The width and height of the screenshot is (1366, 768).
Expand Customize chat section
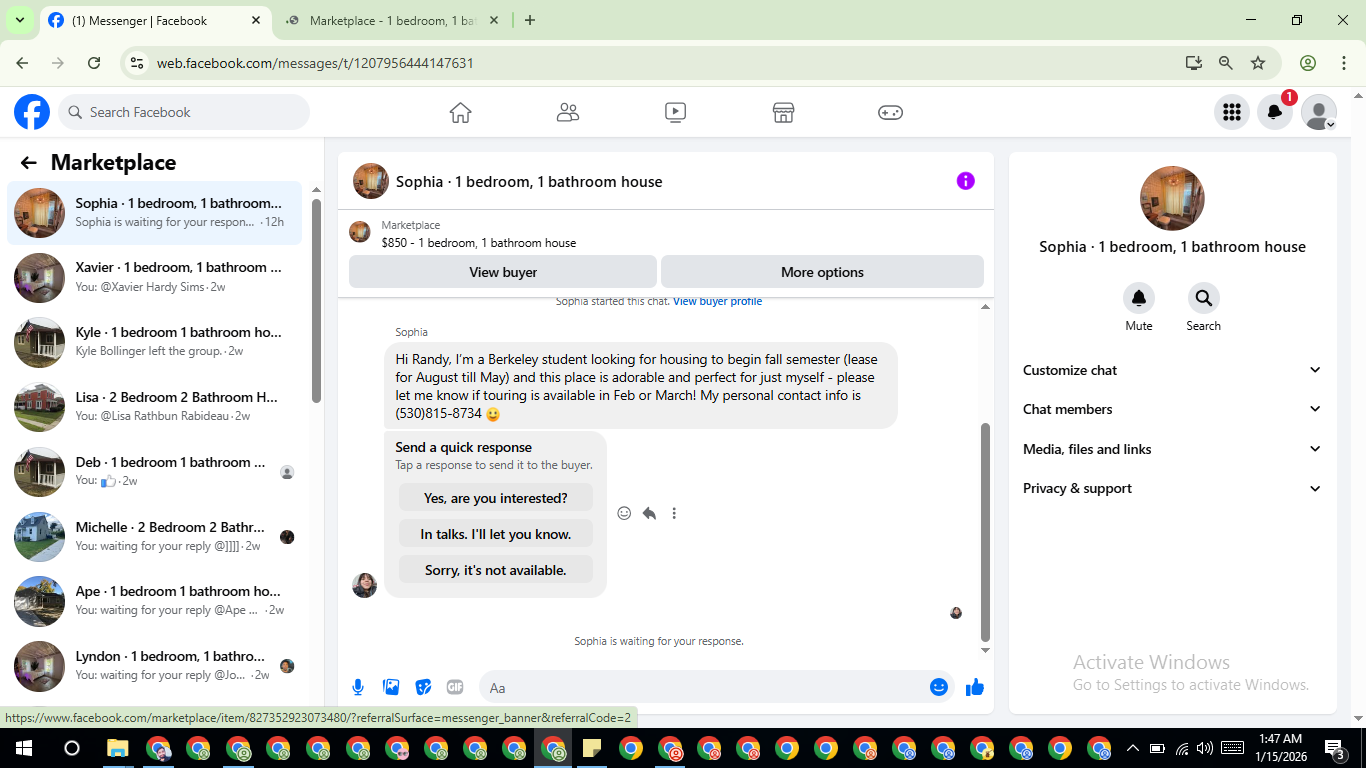point(1172,370)
